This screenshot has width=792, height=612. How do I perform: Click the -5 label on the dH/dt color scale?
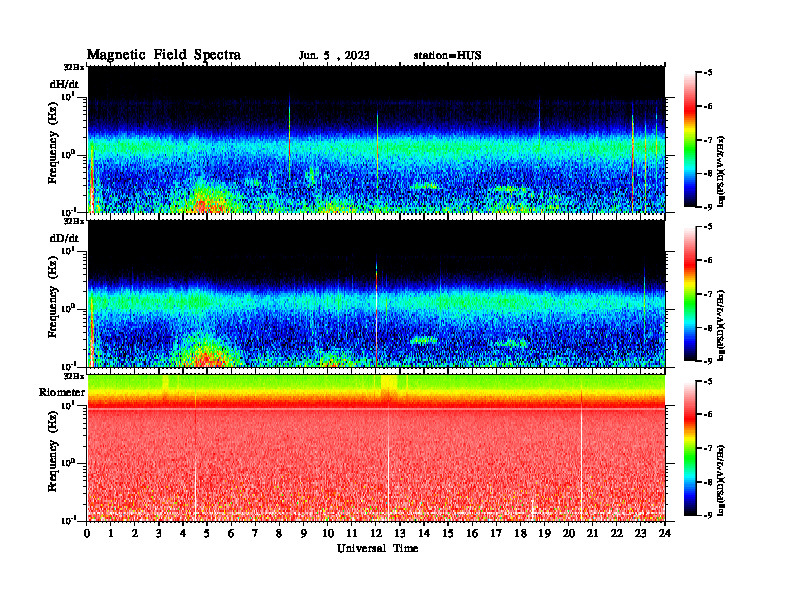(x=707, y=73)
